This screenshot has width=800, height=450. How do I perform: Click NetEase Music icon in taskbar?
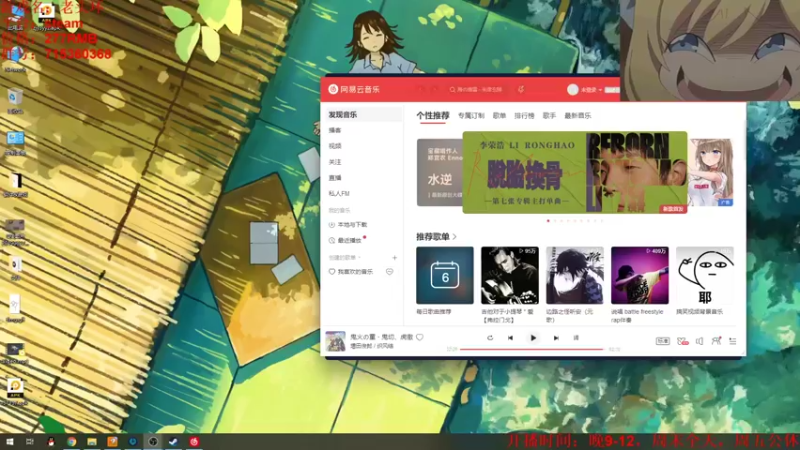coord(194,442)
